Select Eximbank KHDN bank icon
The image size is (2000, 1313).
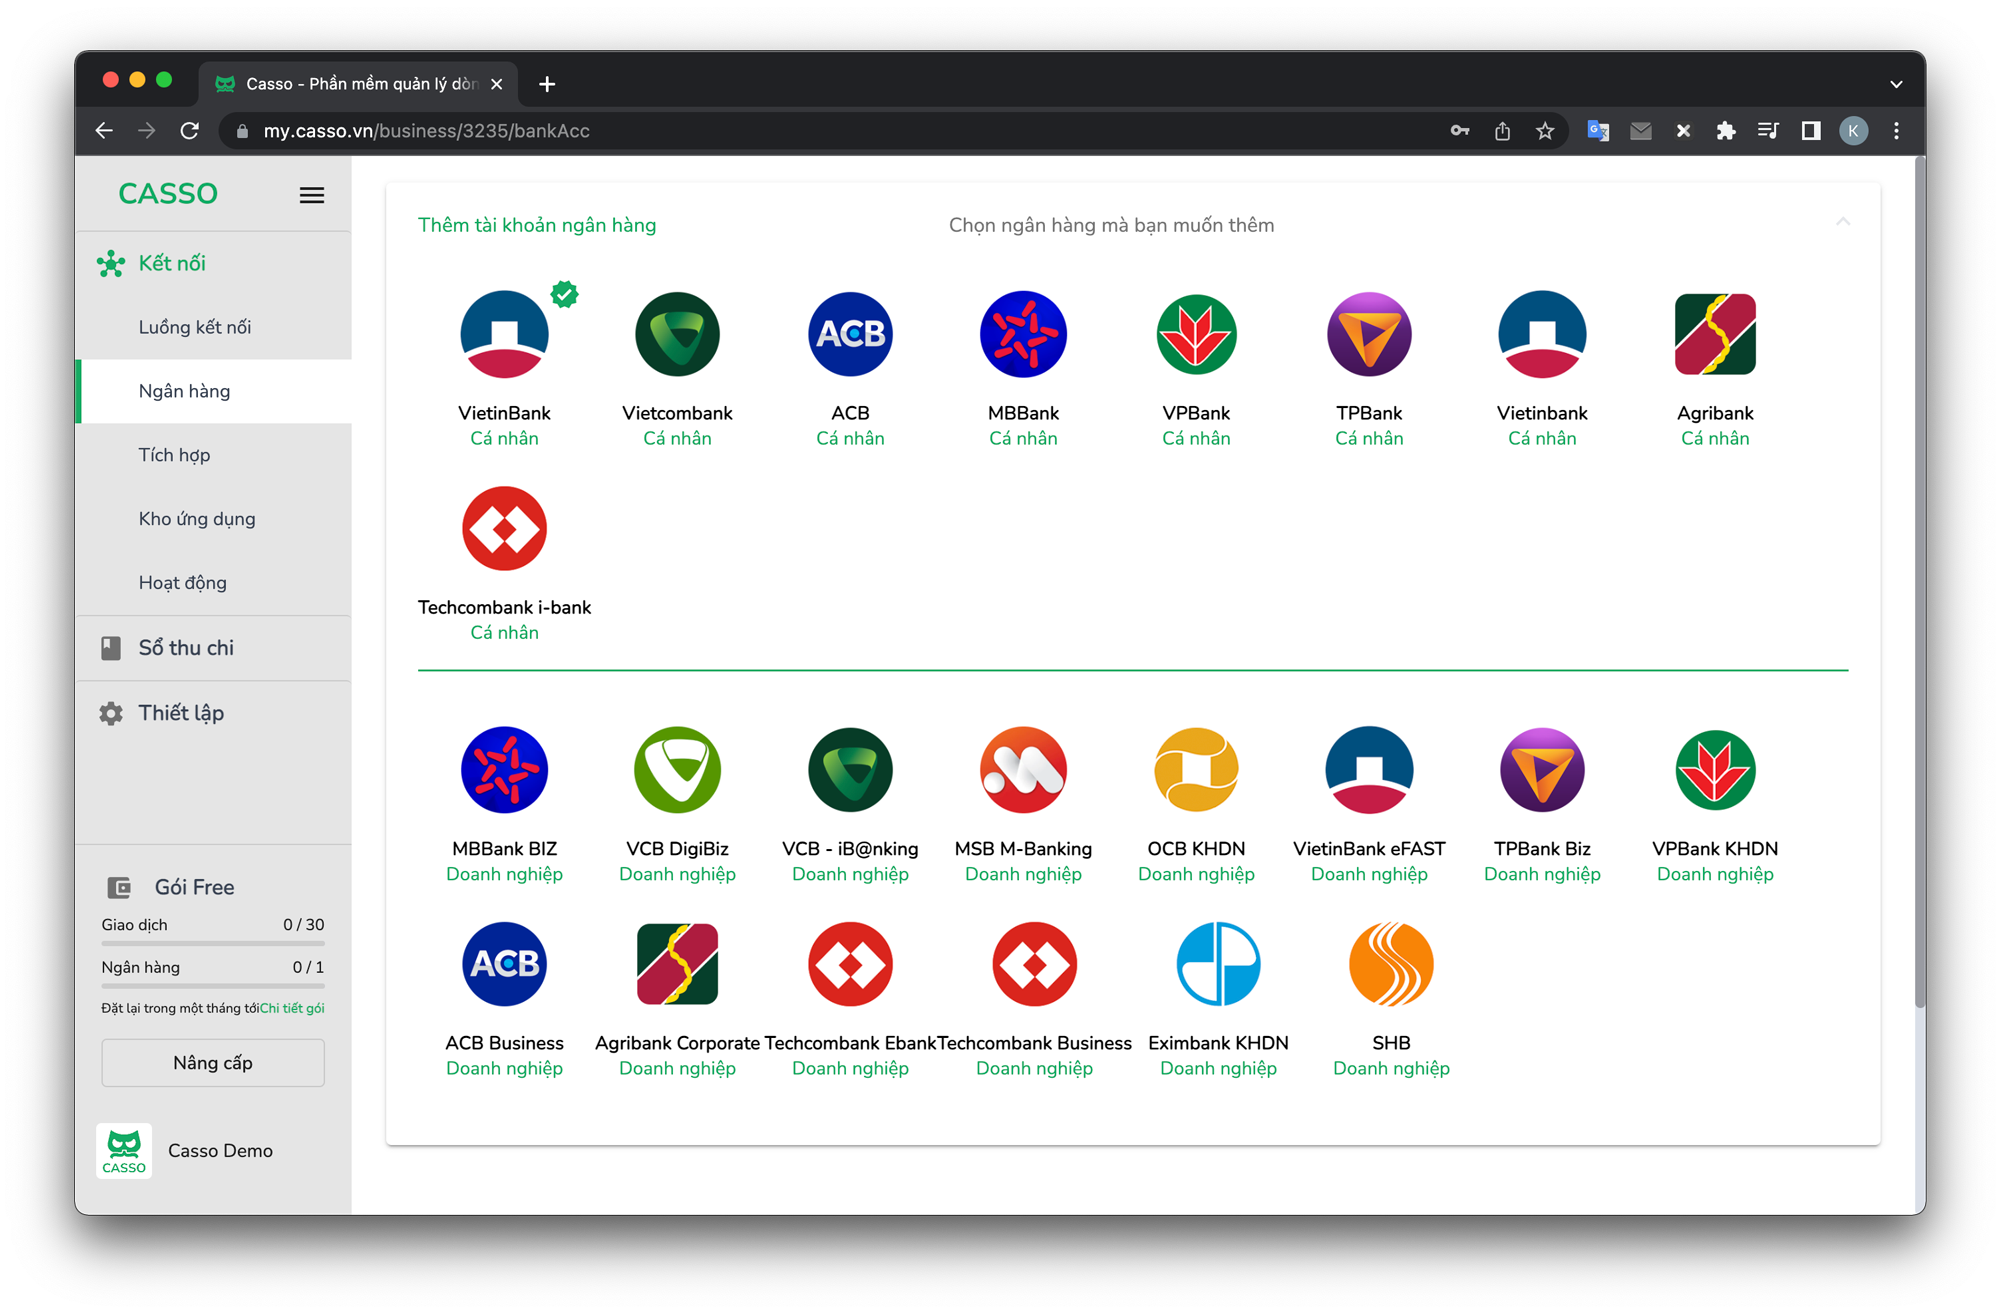click(x=1218, y=964)
